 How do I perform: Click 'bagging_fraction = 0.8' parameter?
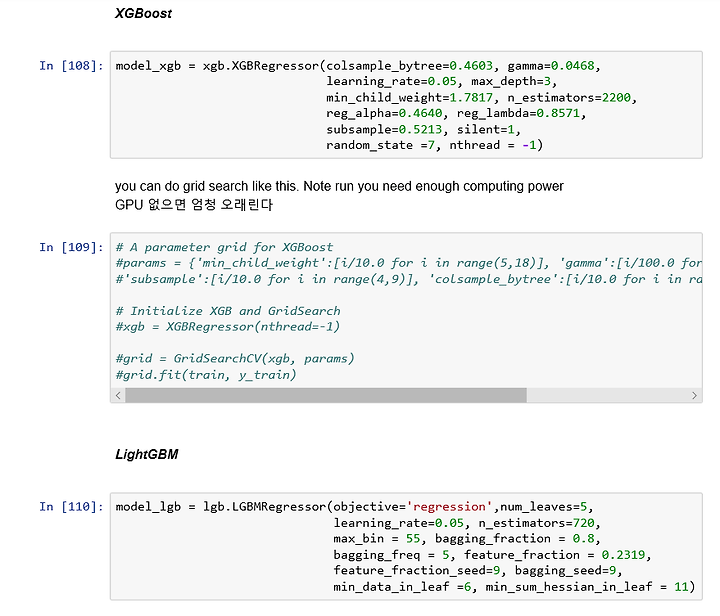click(515, 538)
